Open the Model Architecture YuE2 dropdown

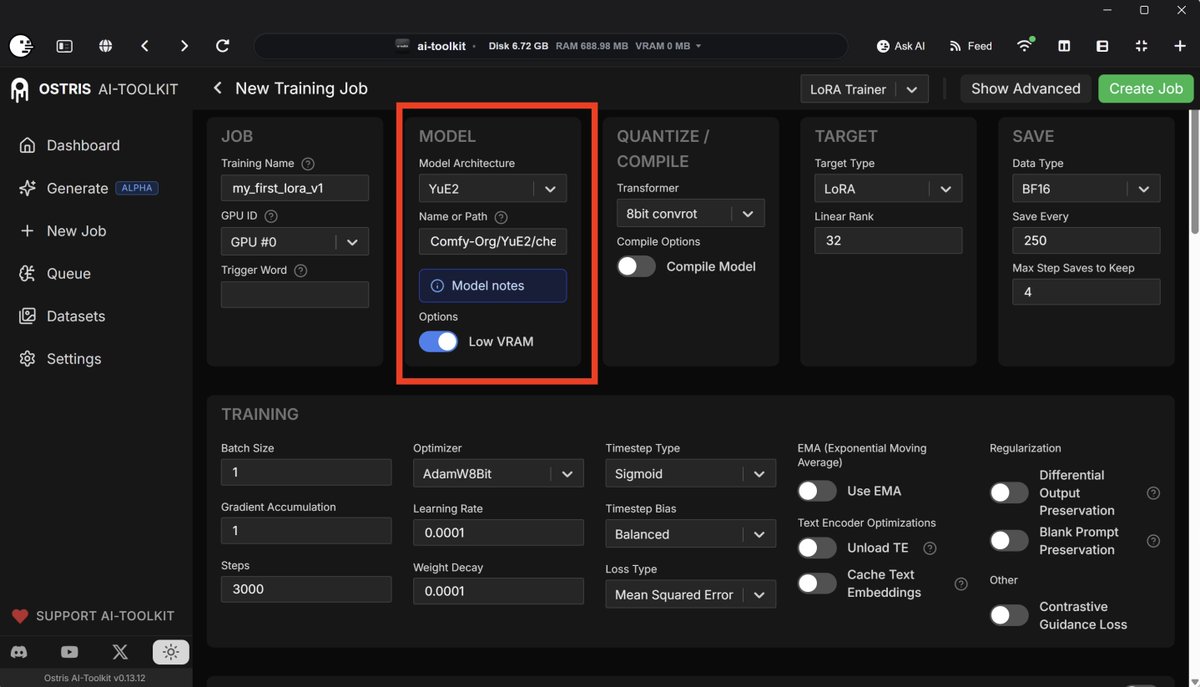(x=493, y=188)
